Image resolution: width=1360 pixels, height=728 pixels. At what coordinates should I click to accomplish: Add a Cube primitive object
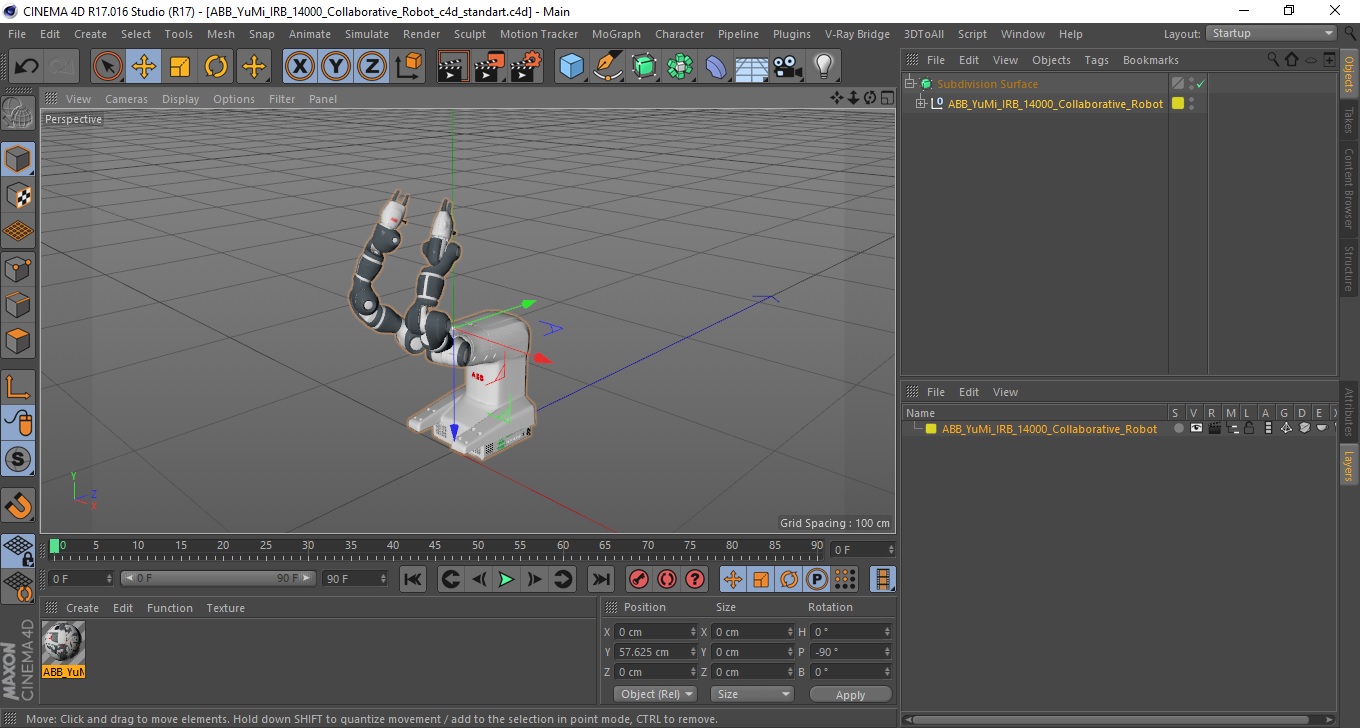(x=571, y=67)
